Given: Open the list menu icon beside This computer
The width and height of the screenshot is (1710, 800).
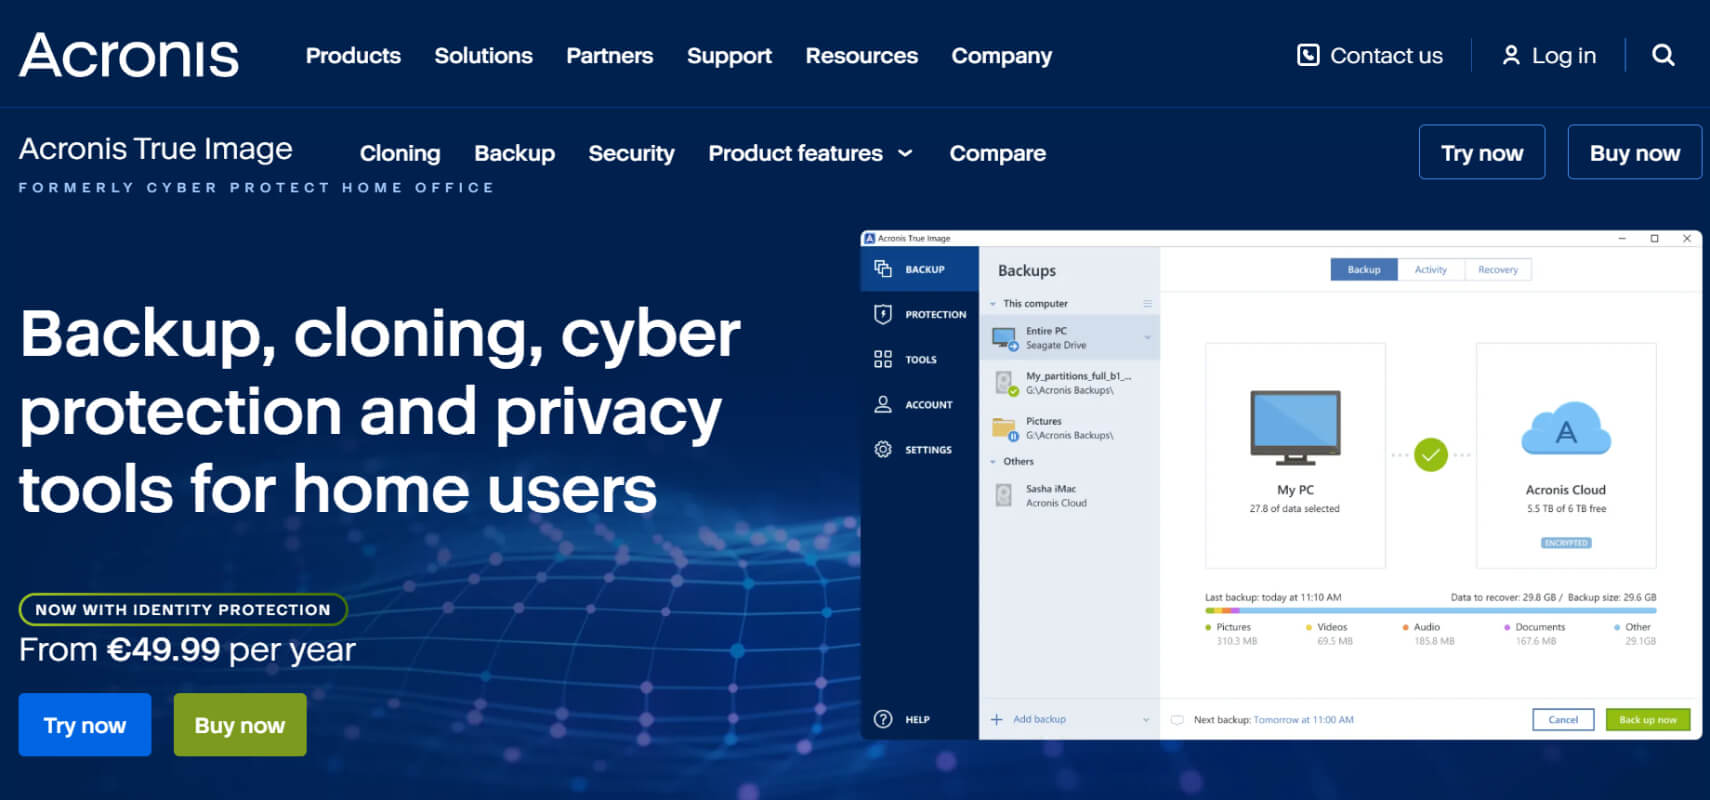Looking at the screenshot, I should tap(1148, 303).
